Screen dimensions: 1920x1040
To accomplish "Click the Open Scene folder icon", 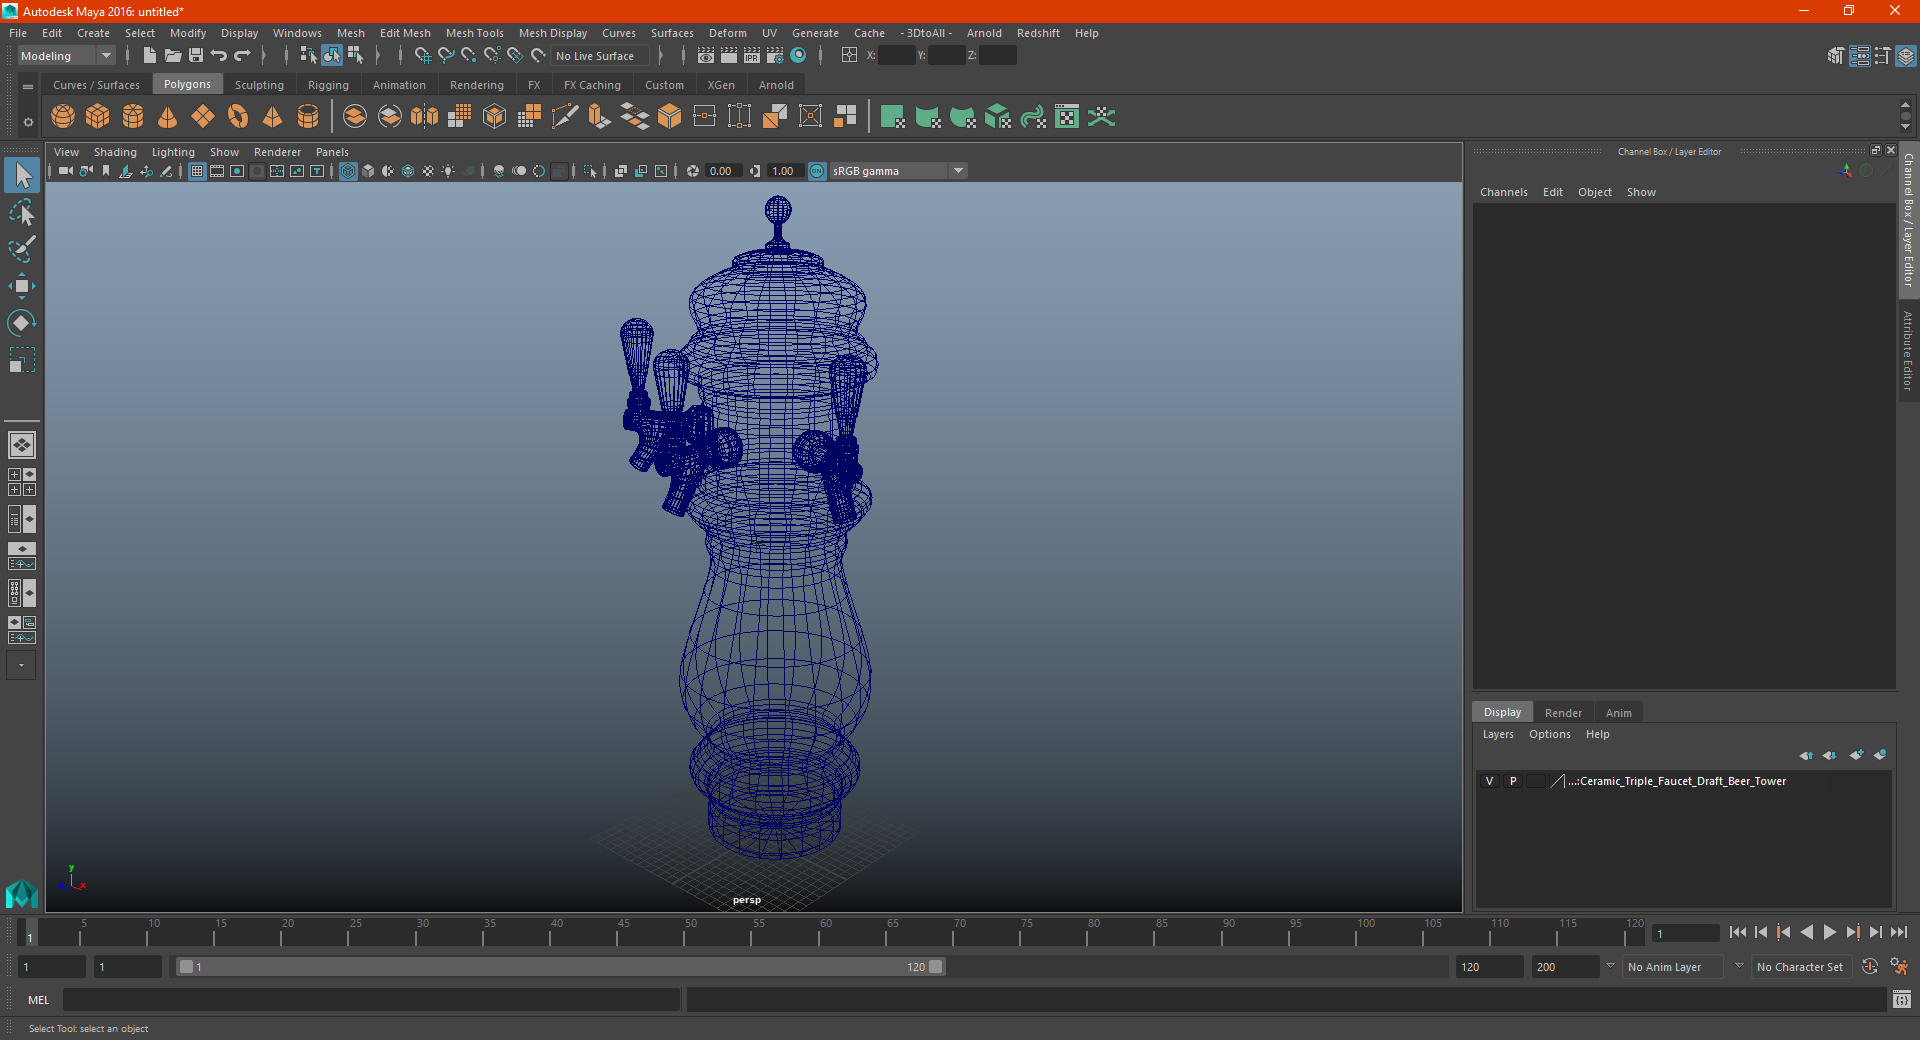I will (173, 56).
